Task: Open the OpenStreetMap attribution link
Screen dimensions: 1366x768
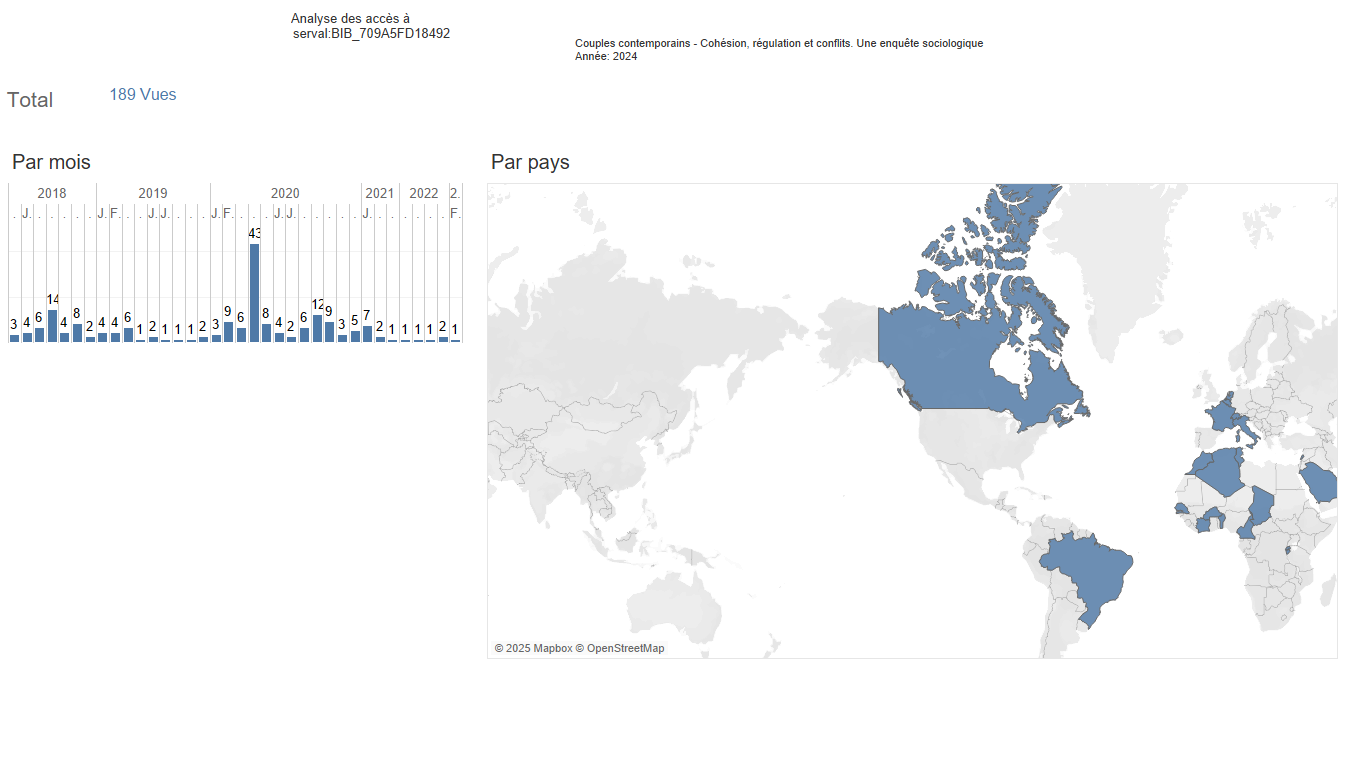Action: (x=620, y=648)
